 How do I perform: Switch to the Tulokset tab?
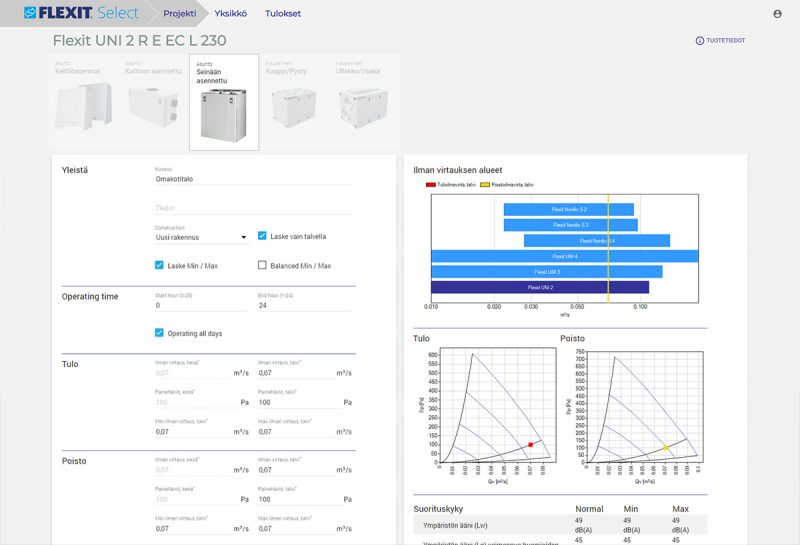click(283, 14)
